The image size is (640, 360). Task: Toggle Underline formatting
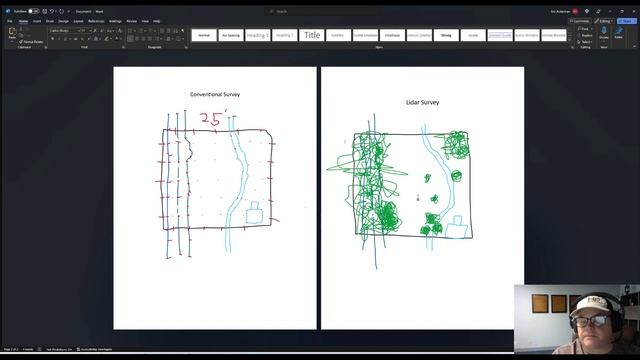click(66, 39)
